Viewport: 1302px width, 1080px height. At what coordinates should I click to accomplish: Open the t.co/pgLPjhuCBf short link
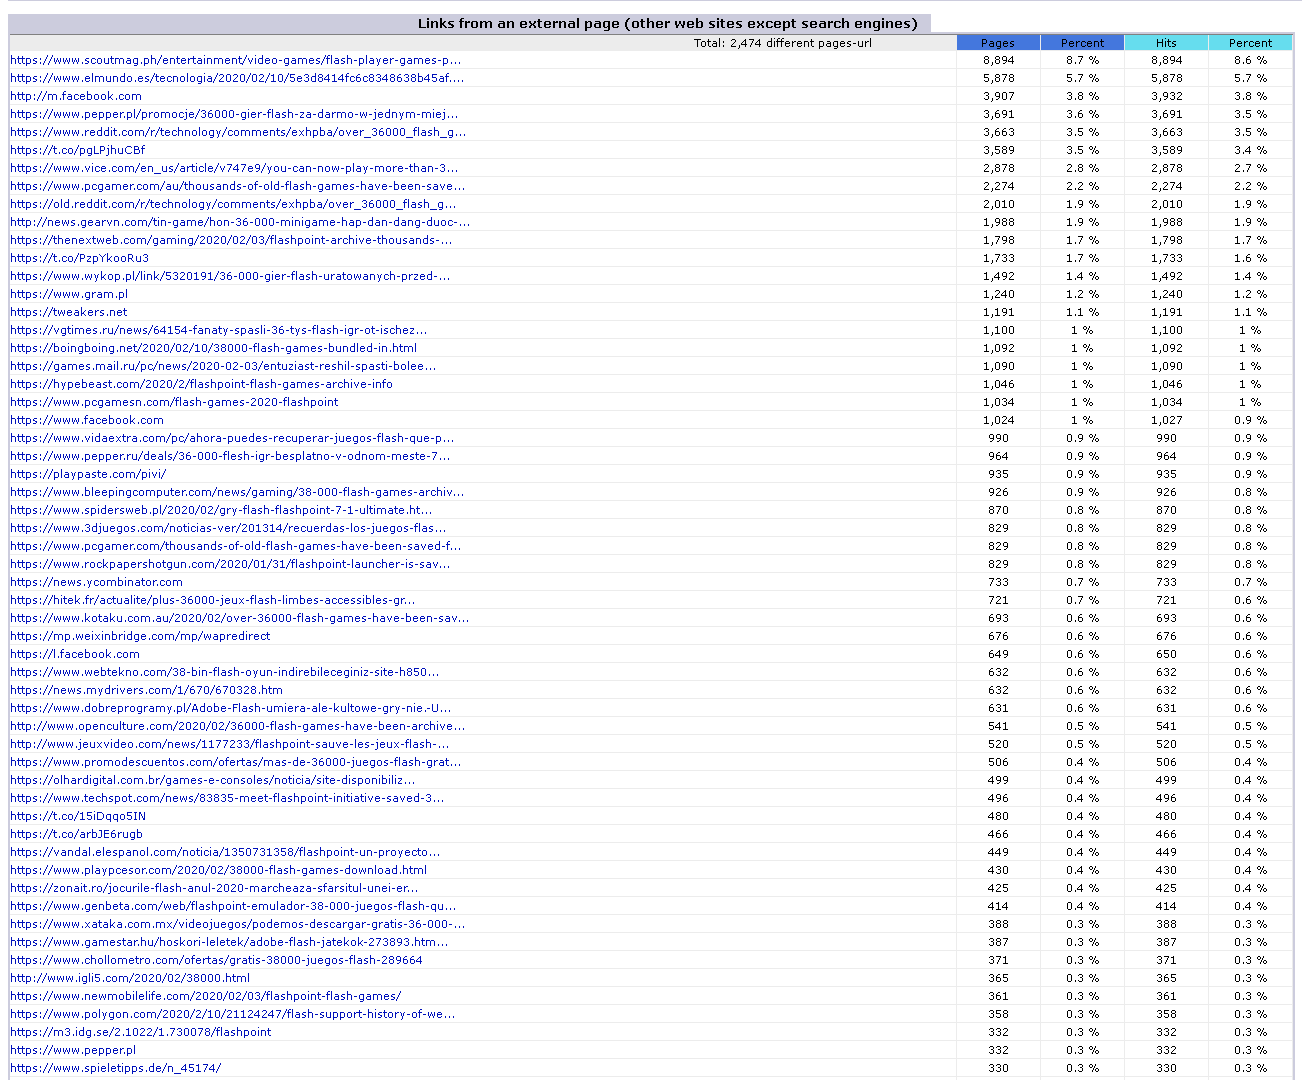(78, 150)
